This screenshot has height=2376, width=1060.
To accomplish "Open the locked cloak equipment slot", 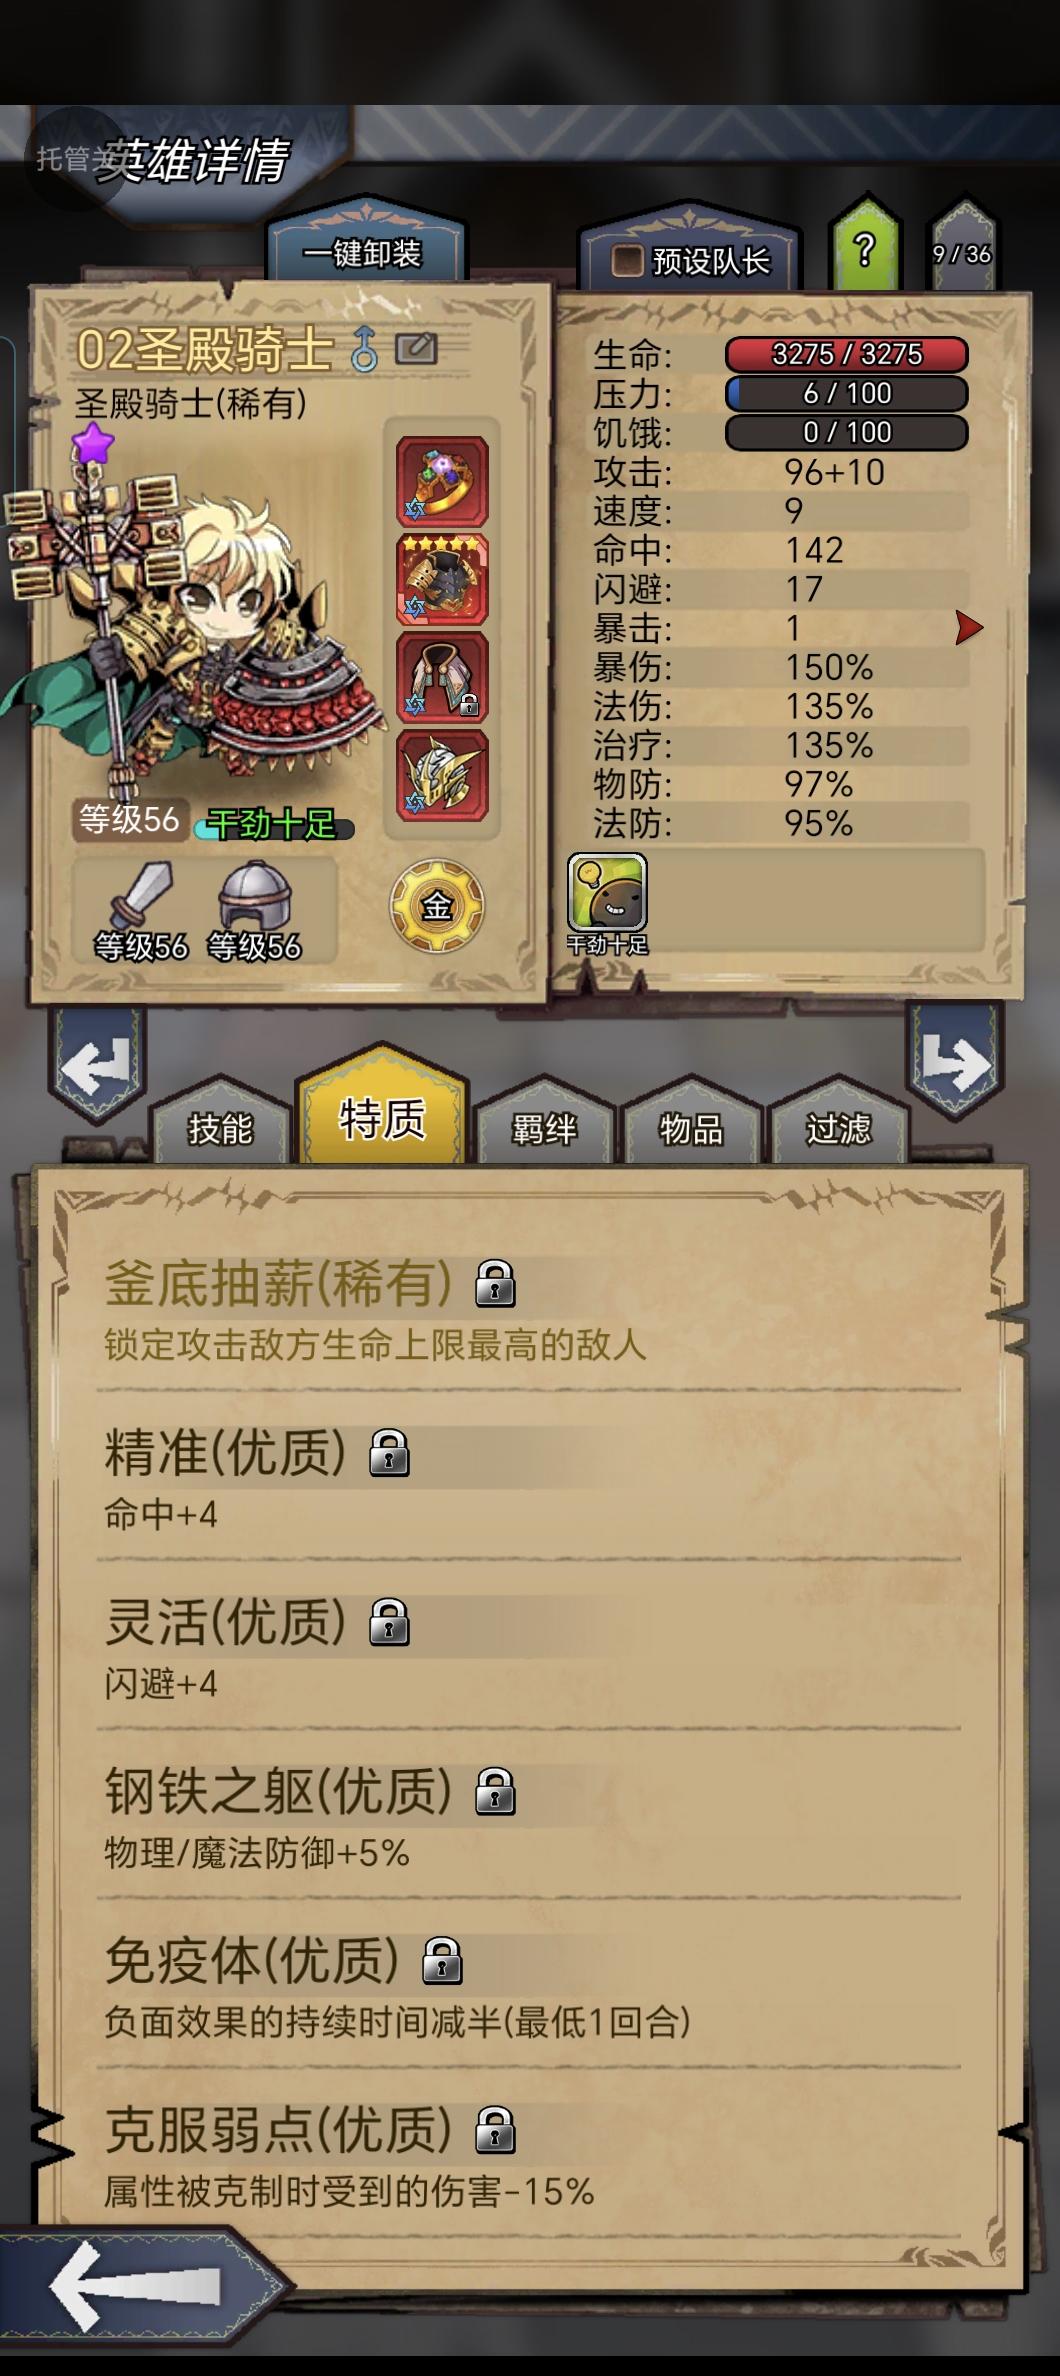I will coord(442,677).
